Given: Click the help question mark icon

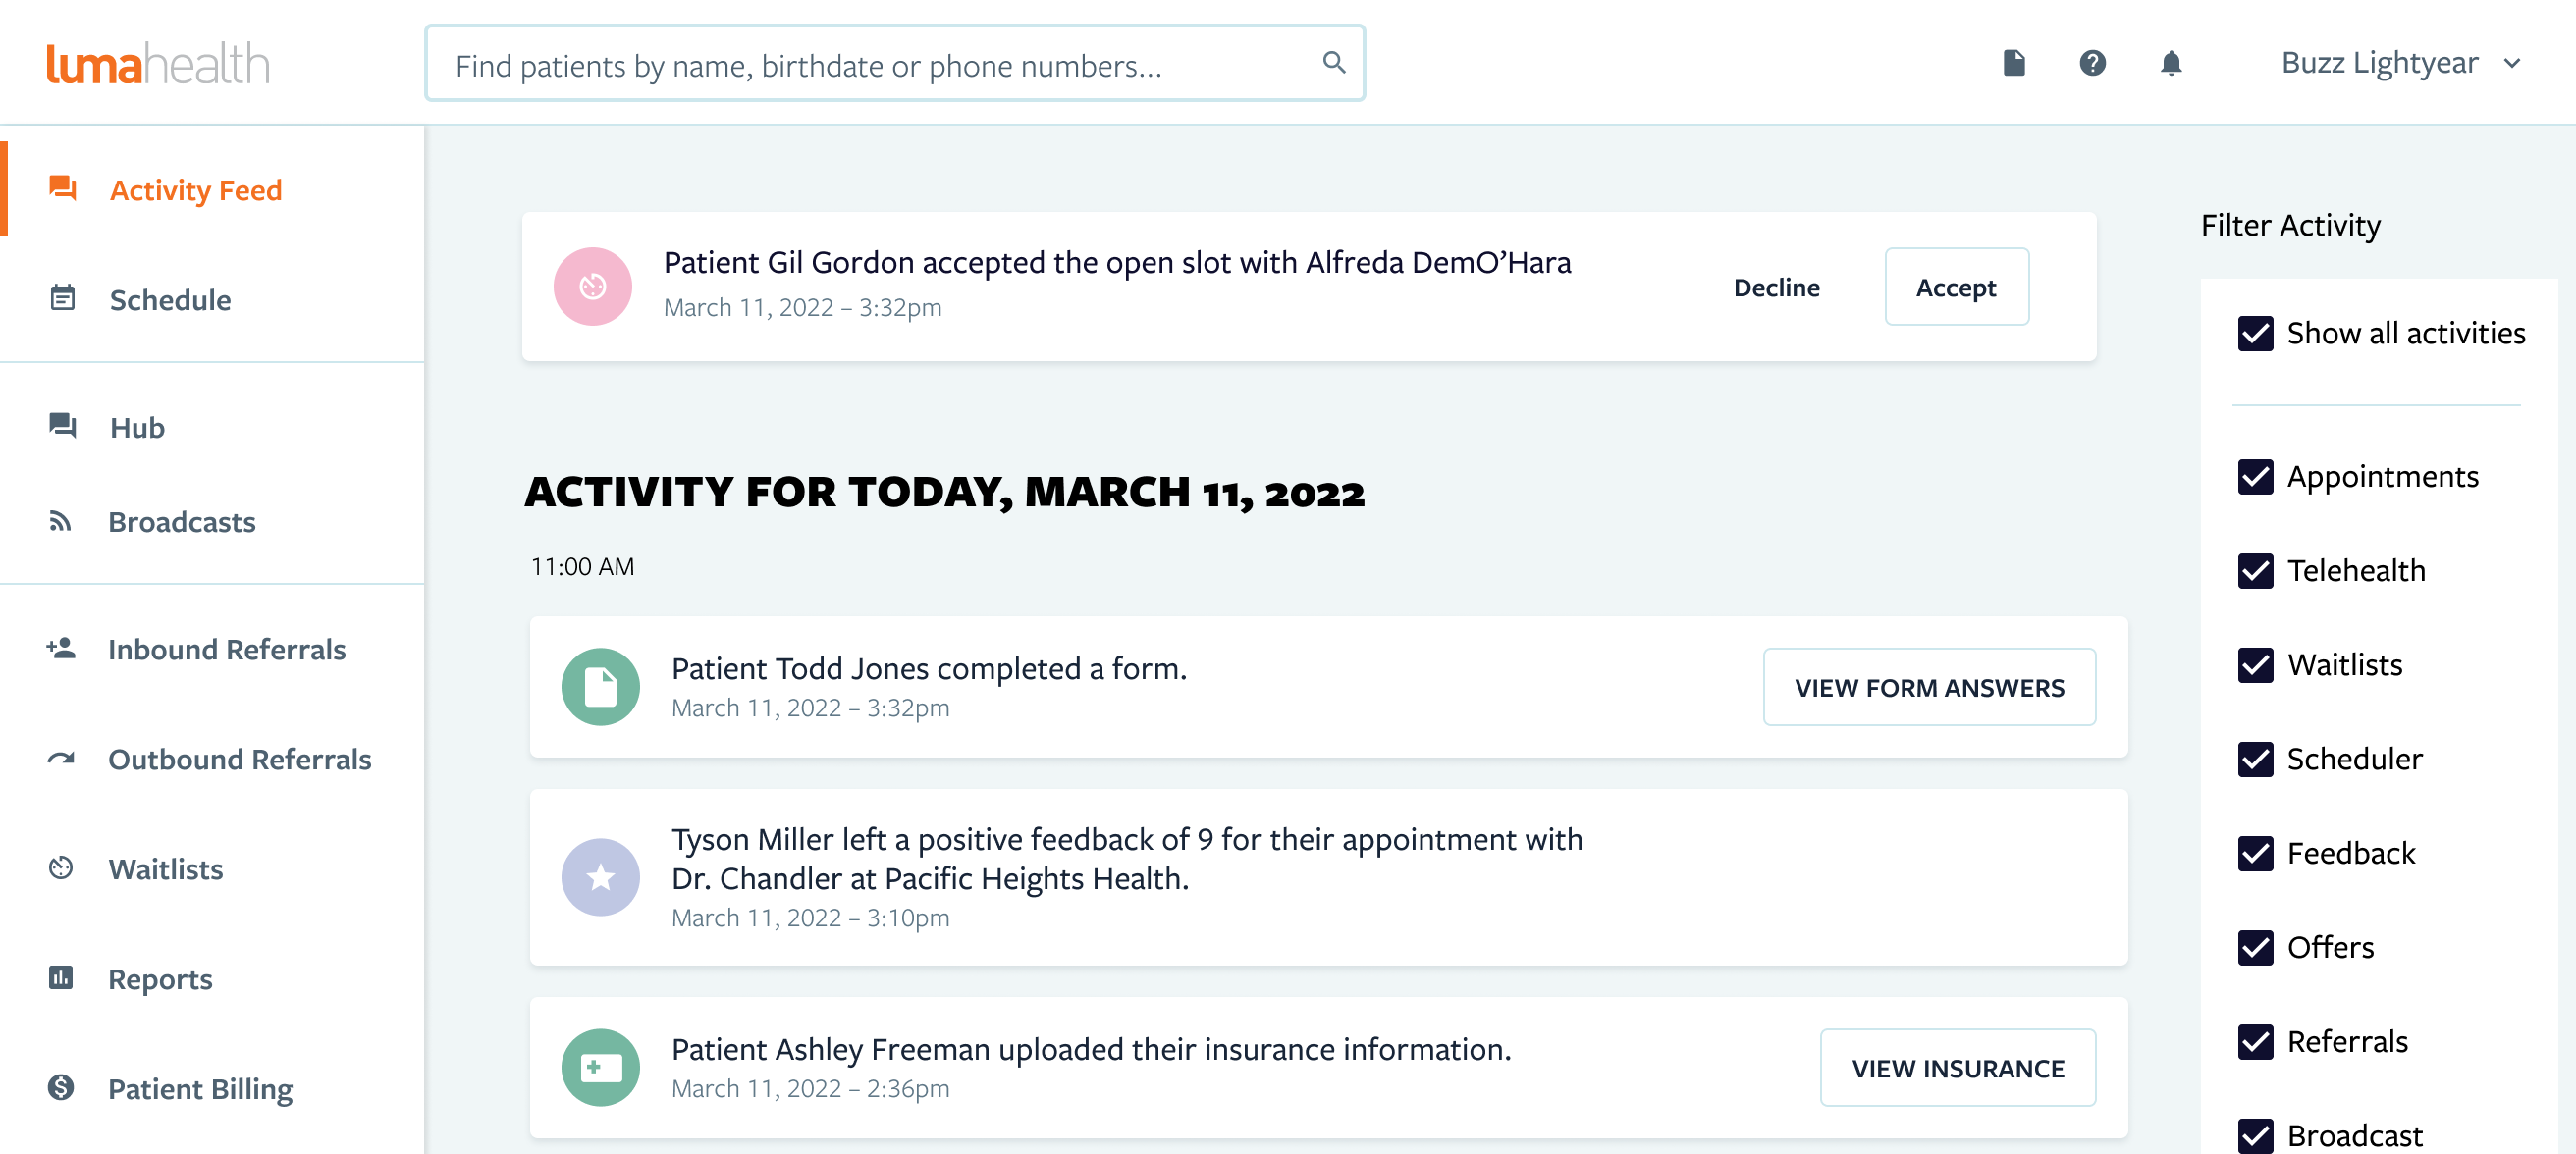Looking at the screenshot, I should [2092, 63].
